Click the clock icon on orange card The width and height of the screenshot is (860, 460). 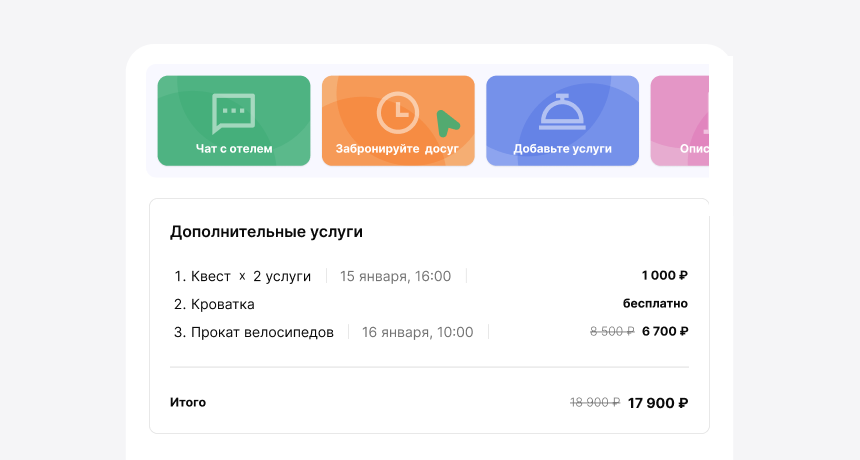click(x=398, y=112)
